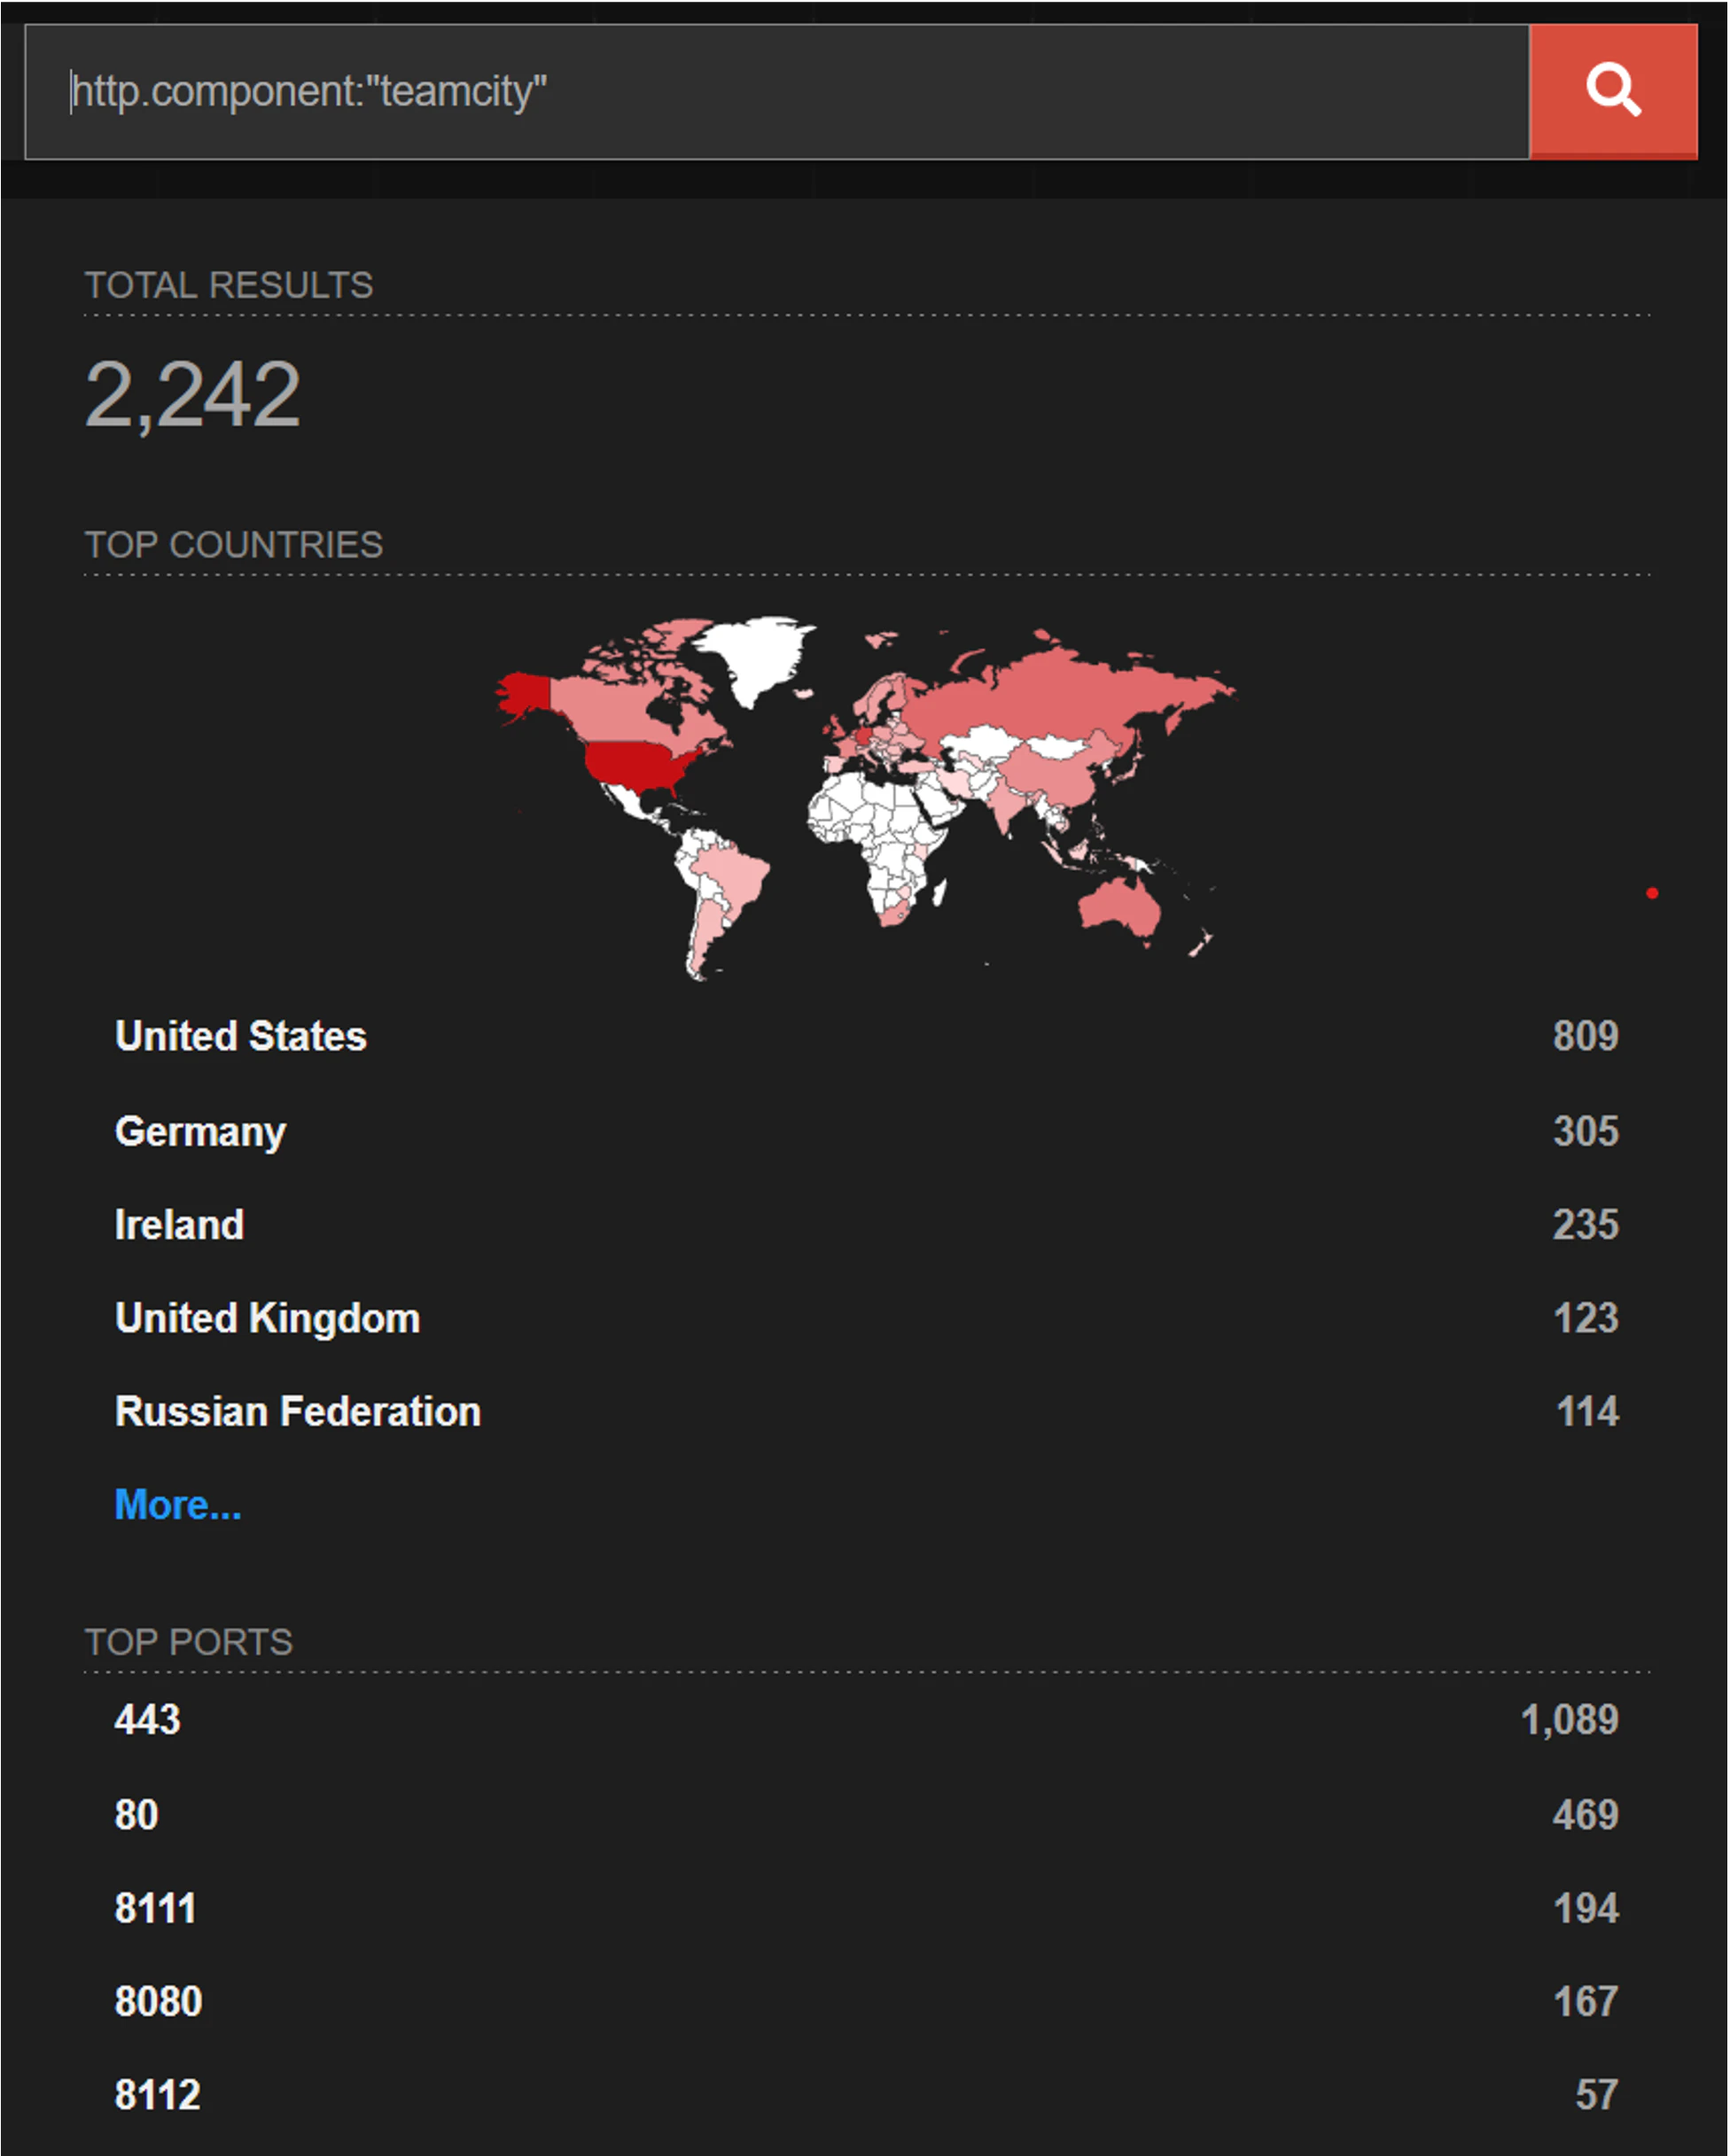Viewport: 1730px width, 2156px height.
Task: Click the red search magnifier button
Action: (1613, 91)
